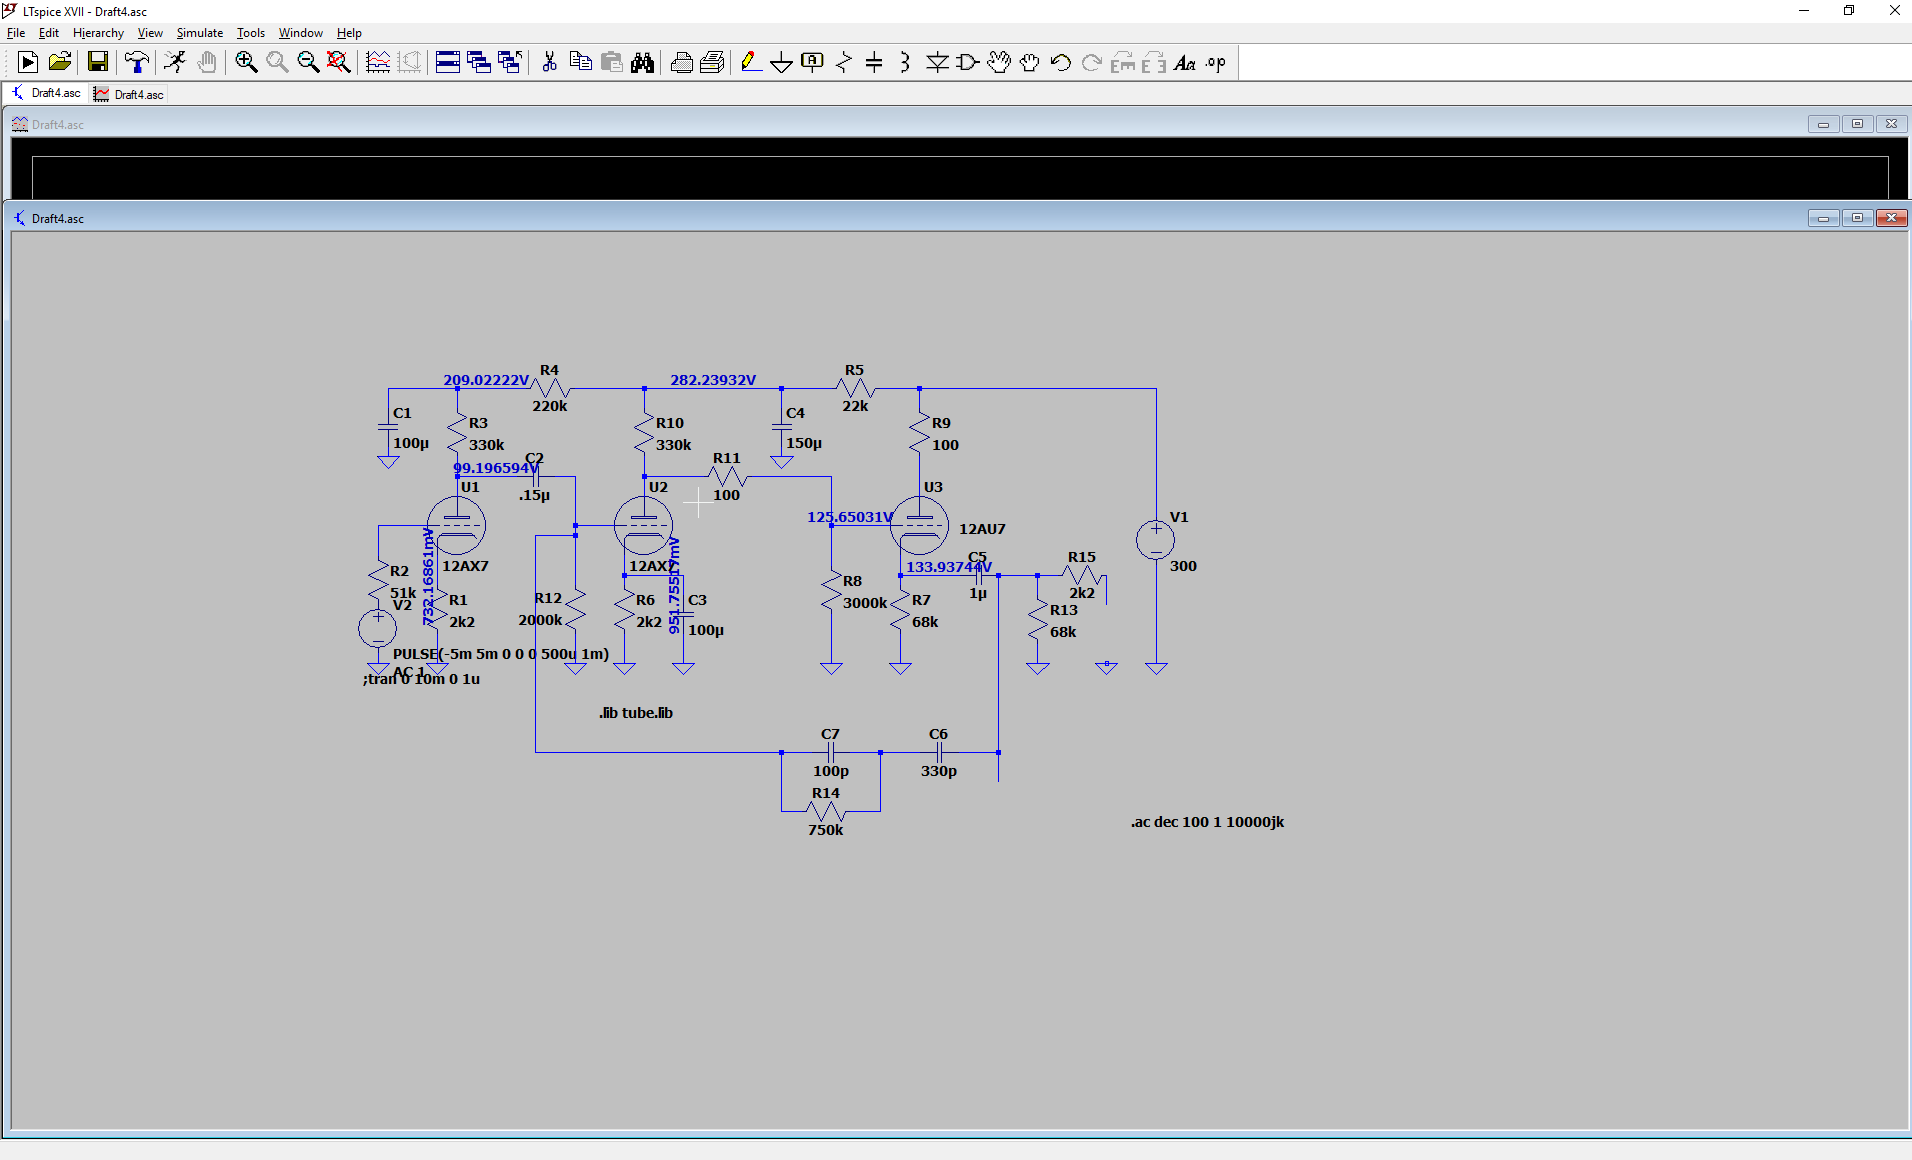The height and width of the screenshot is (1160, 1912).
Task: Select the Label Net tool
Action: [x=813, y=63]
